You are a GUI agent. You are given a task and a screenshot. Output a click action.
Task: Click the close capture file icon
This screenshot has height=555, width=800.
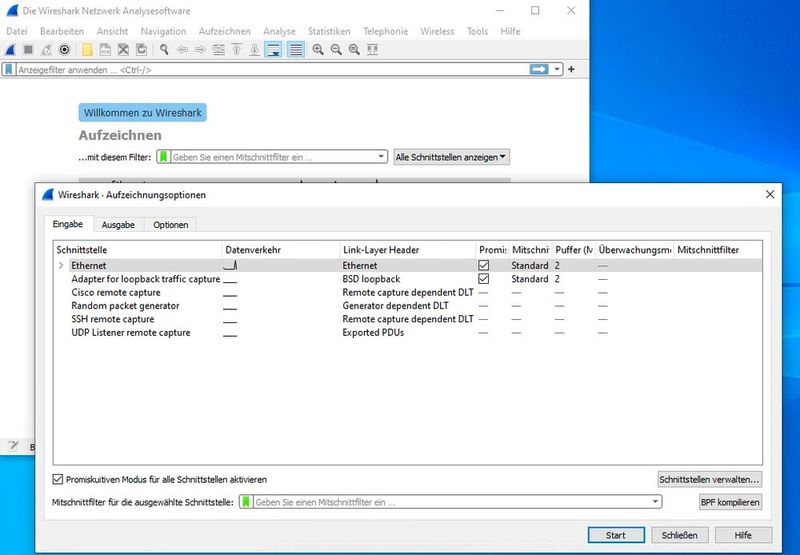click(123, 49)
